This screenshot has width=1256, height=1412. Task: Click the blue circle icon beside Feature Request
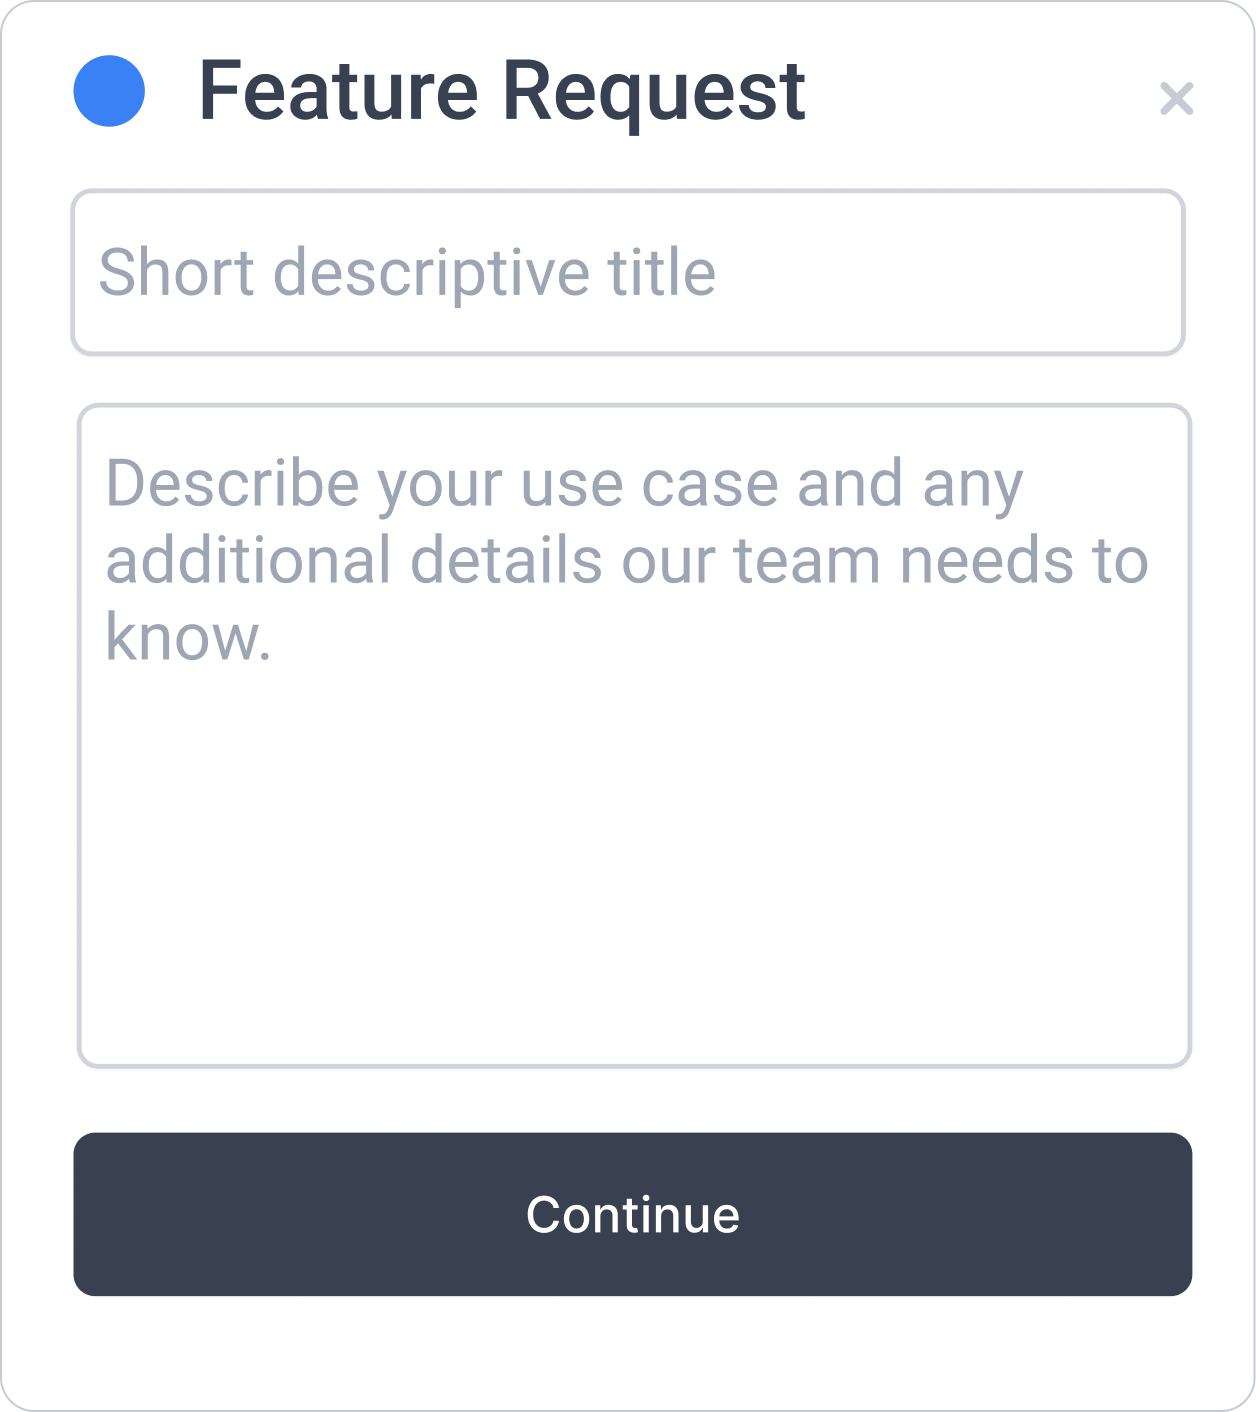109,91
